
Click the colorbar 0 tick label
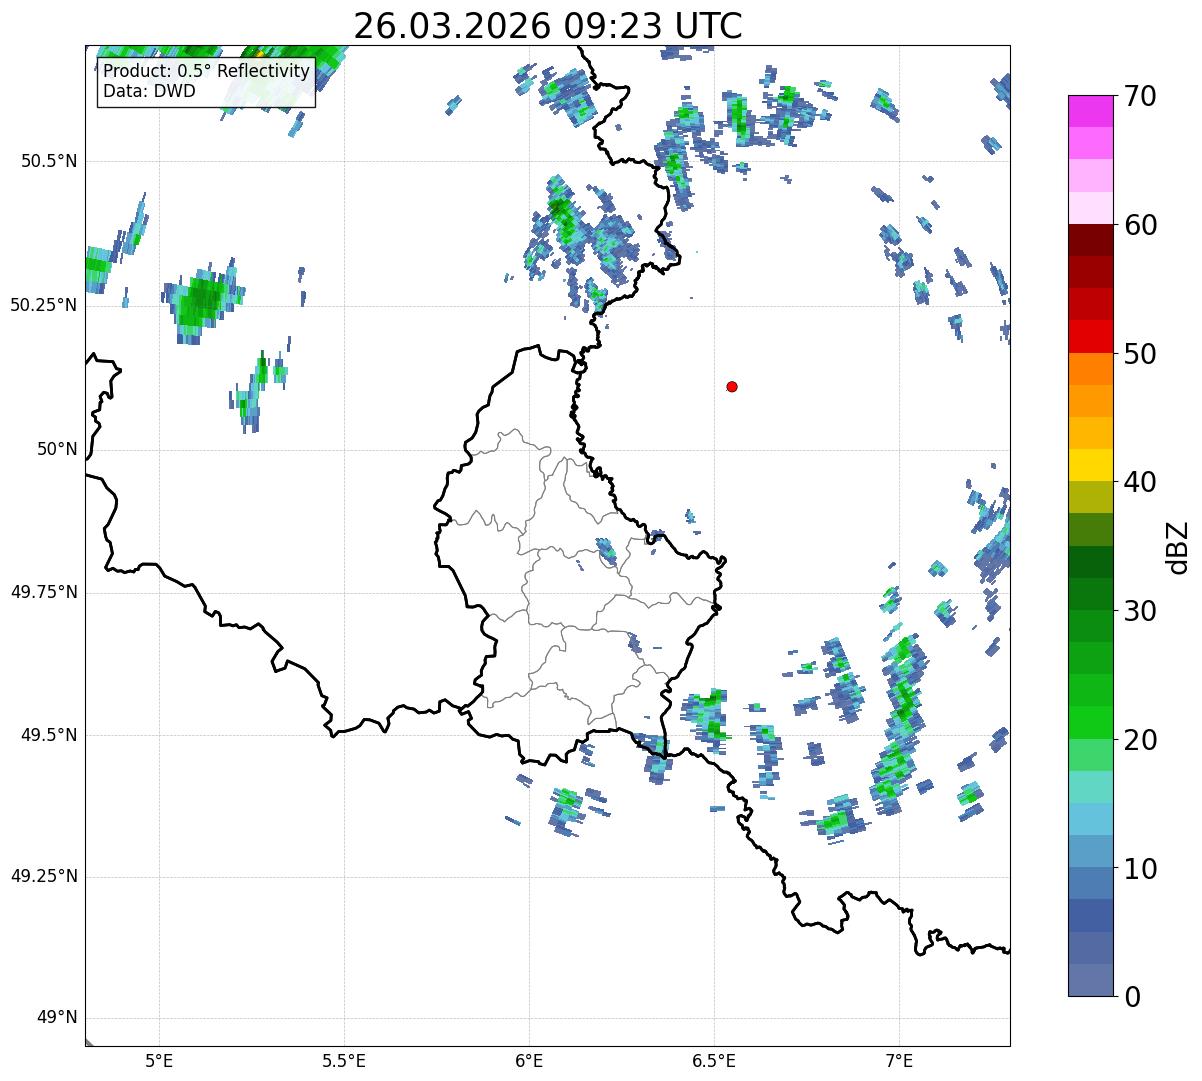click(1133, 997)
